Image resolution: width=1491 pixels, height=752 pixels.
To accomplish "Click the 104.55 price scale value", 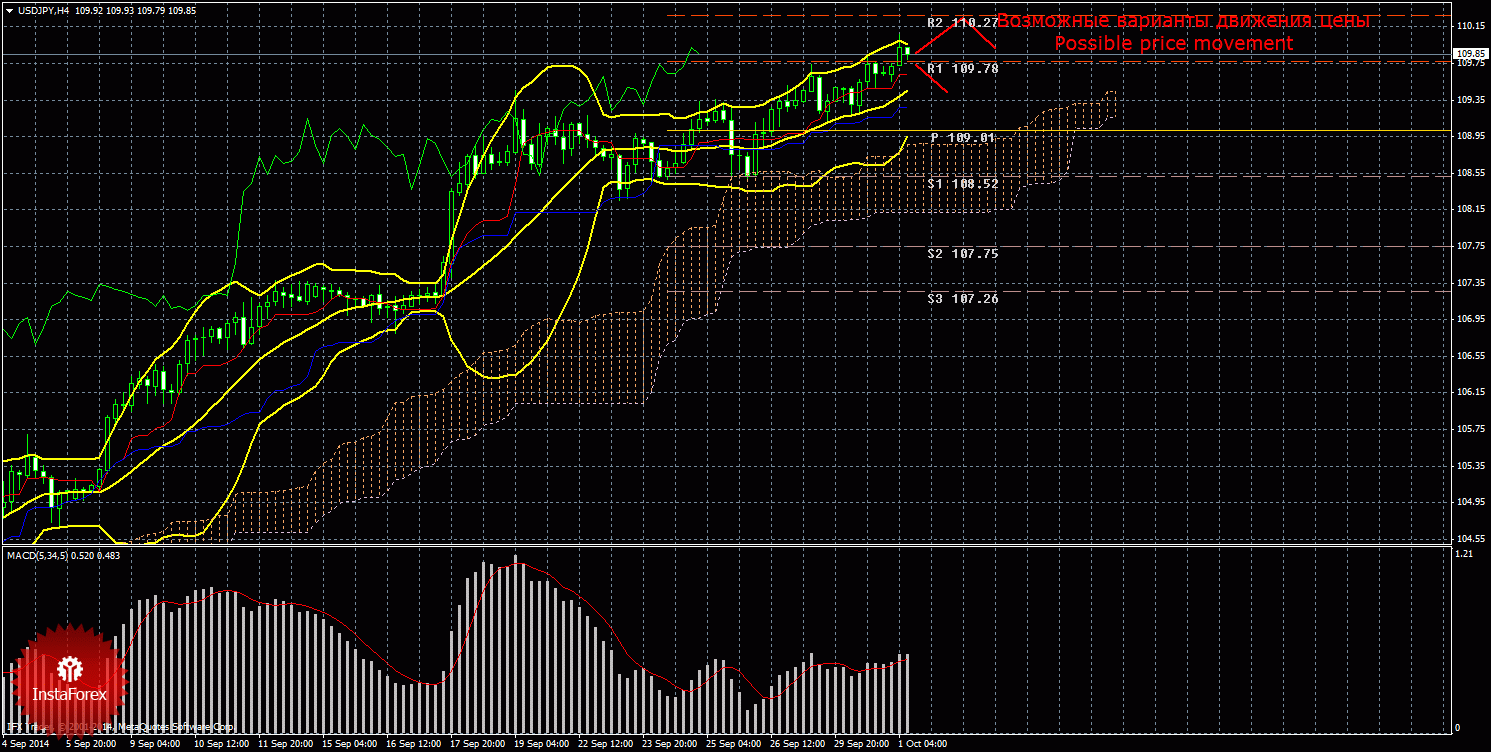I will coord(1468,538).
